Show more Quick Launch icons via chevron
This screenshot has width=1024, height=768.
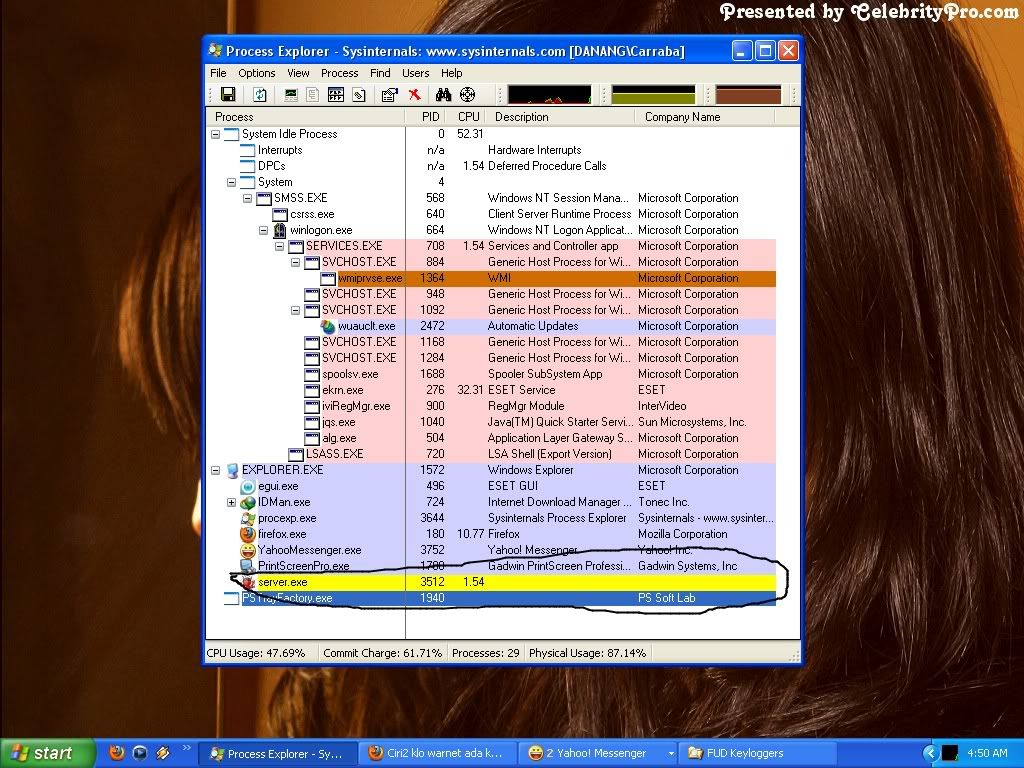pos(187,748)
